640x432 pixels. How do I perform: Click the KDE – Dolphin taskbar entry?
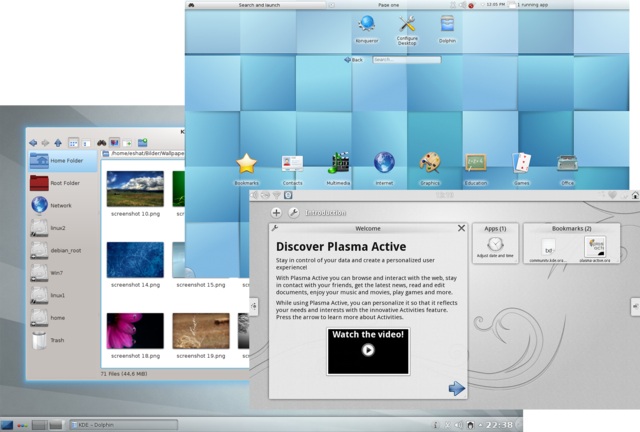[x=124, y=425]
